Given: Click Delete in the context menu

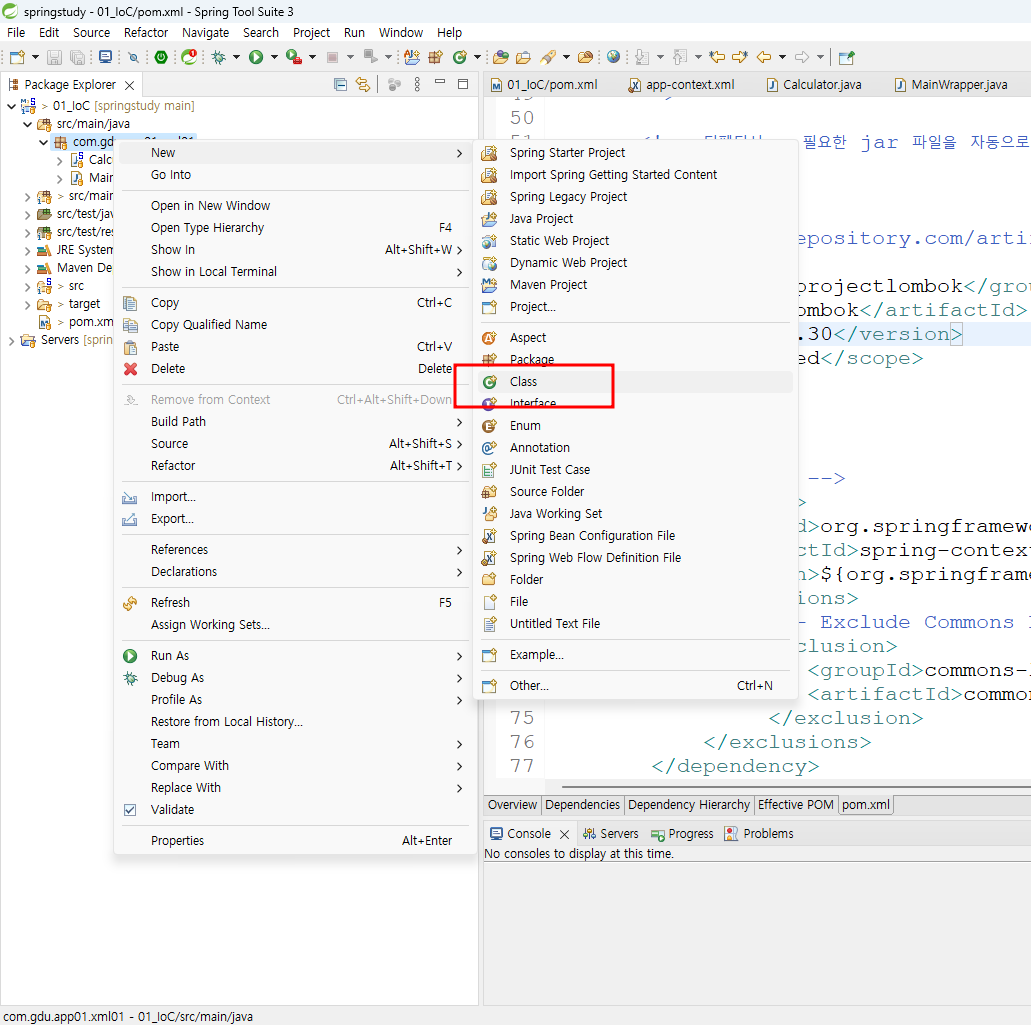Looking at the screenshot, I should pyautogui.click(x=294, y=369).
